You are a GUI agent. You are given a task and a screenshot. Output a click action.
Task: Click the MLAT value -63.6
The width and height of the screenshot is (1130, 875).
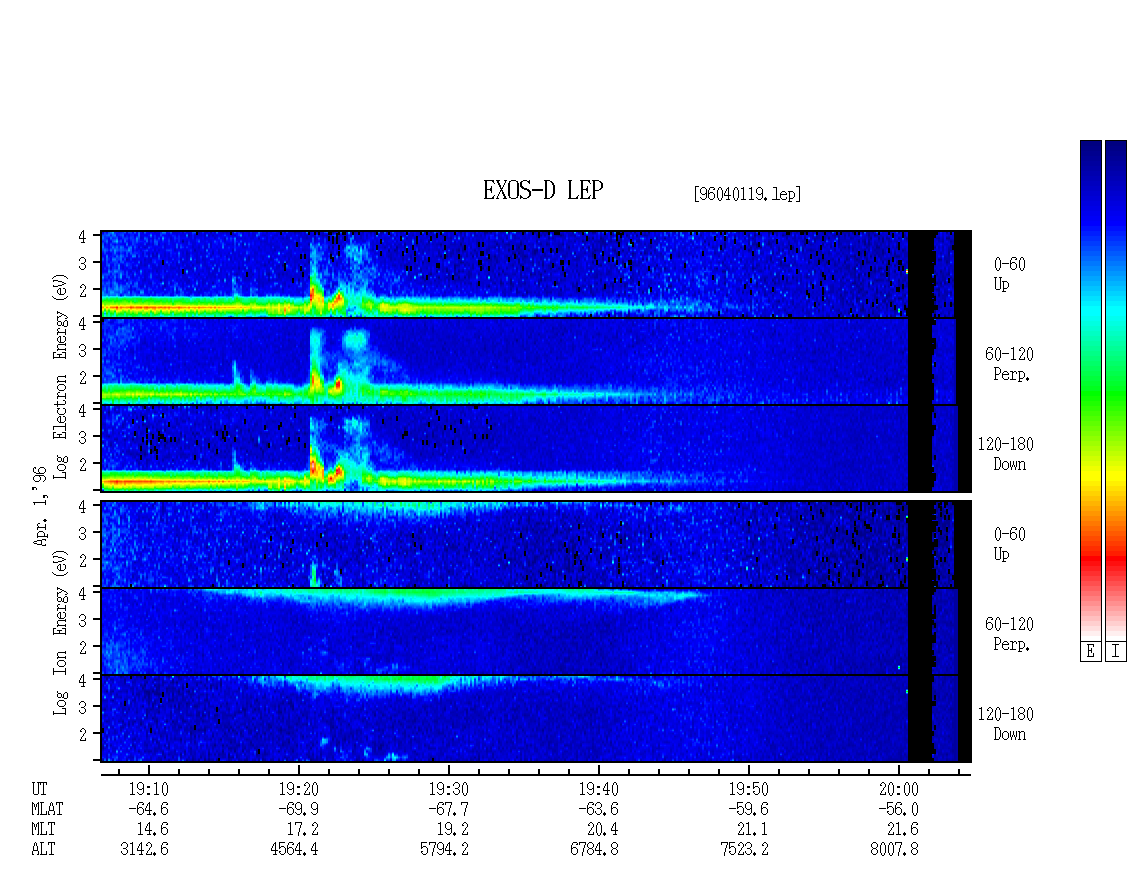[598, 809]
